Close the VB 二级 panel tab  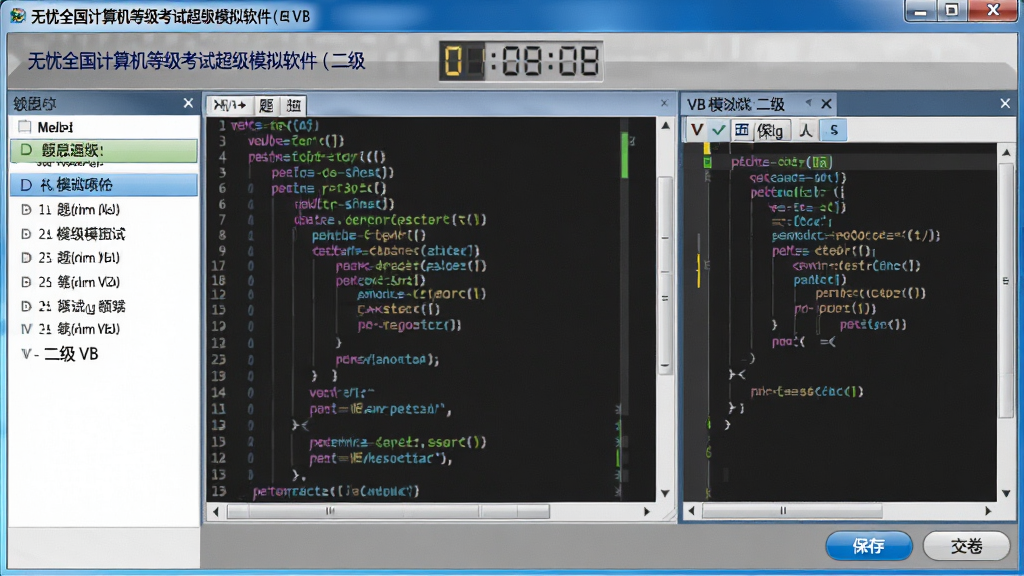tap(826, 104)
